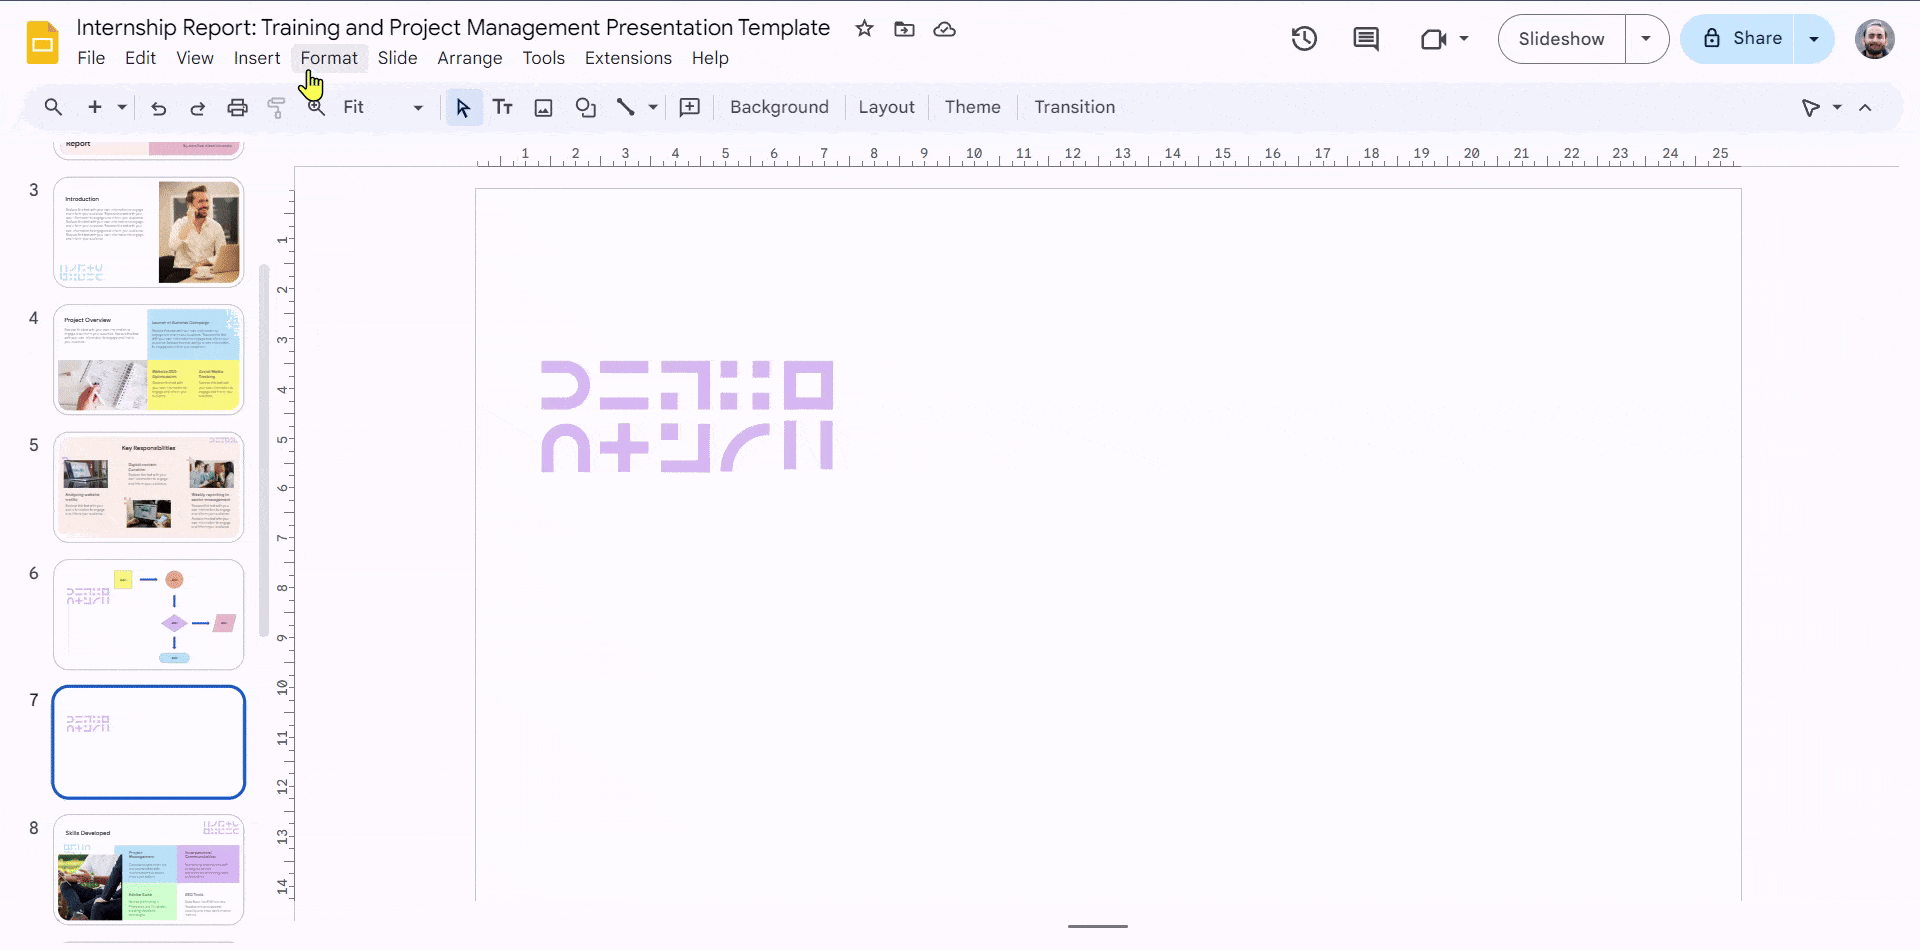Redo the last action
Viewport: 1920px width, 950px height.
click(197, 107)
